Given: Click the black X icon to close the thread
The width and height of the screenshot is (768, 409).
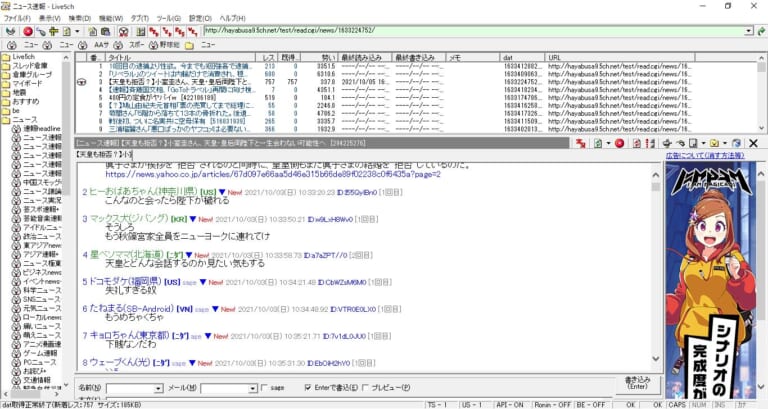Looking at the screenshot, I should pos(753,144).
